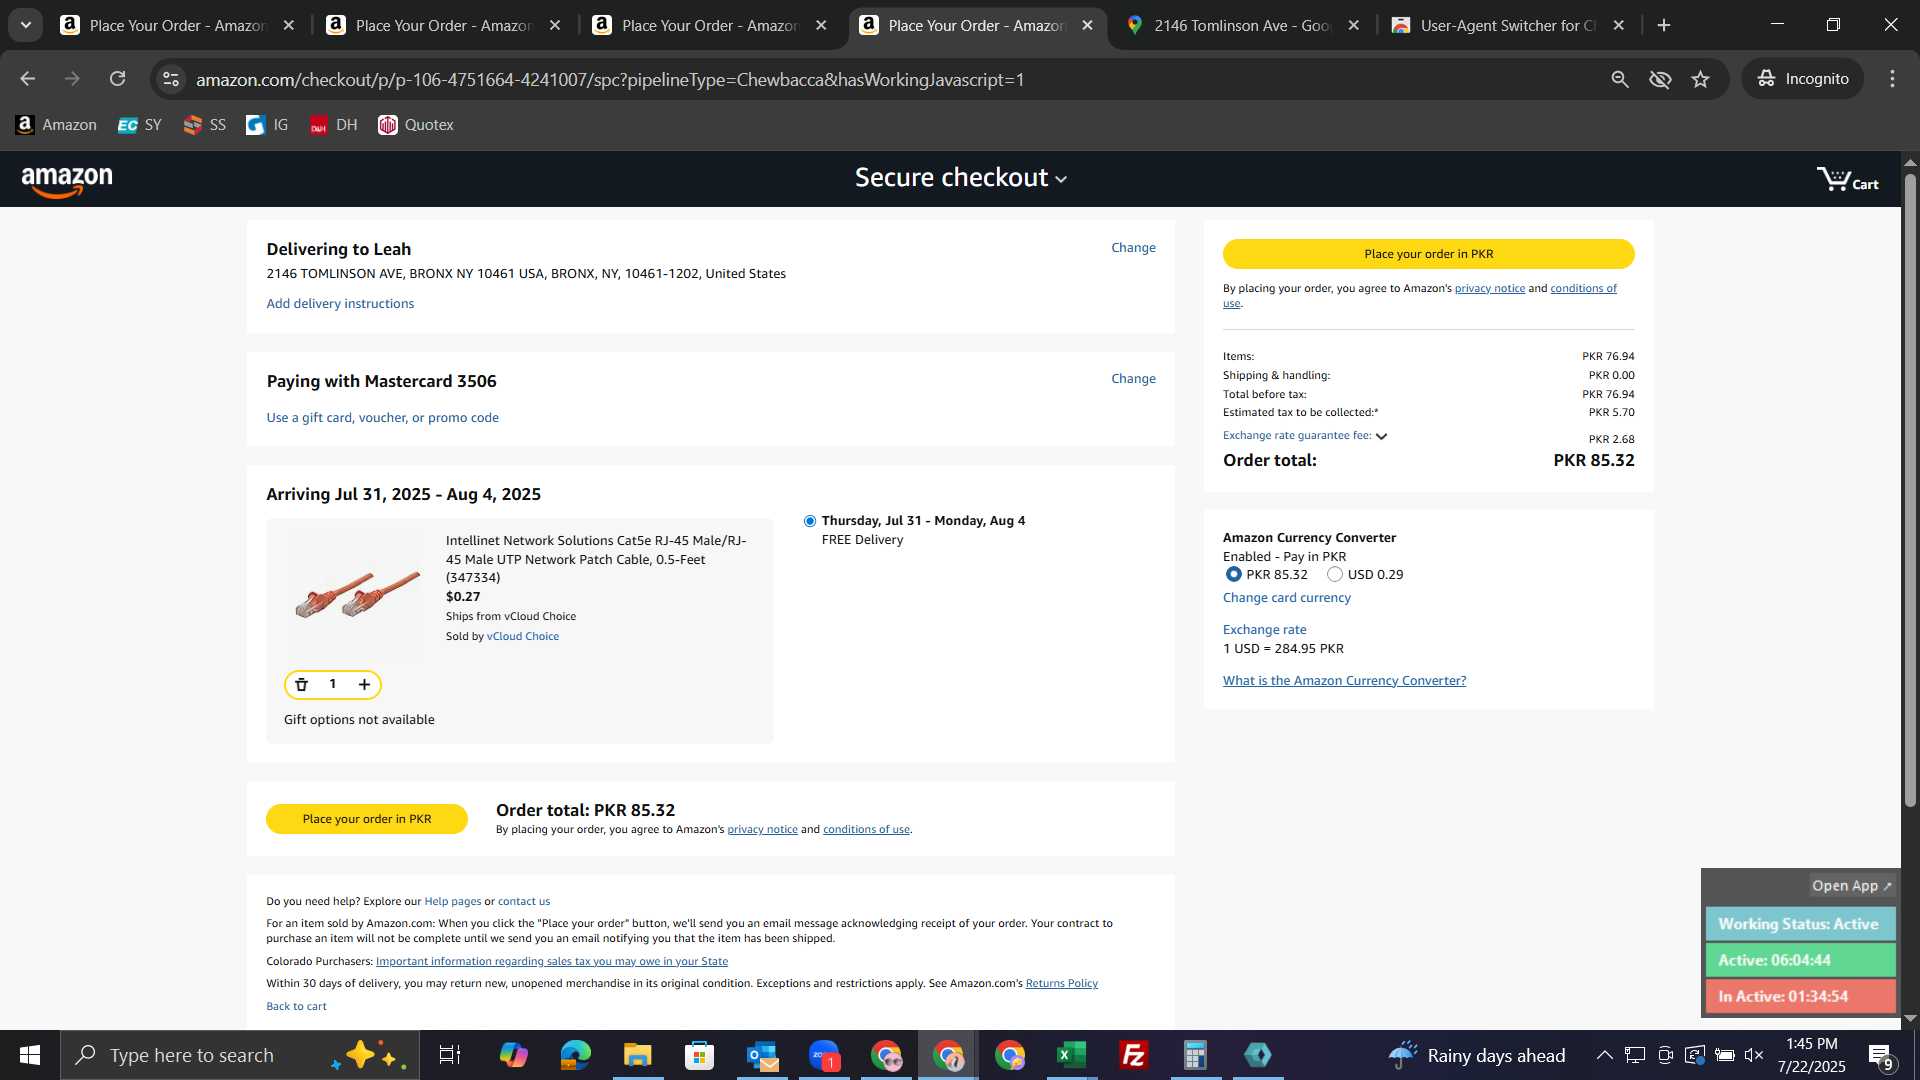The height and width of the screenshot is (1080, 1920).
Task: Open Microsoft Edge from the taskbar
Action: [x=575, y=1055]
